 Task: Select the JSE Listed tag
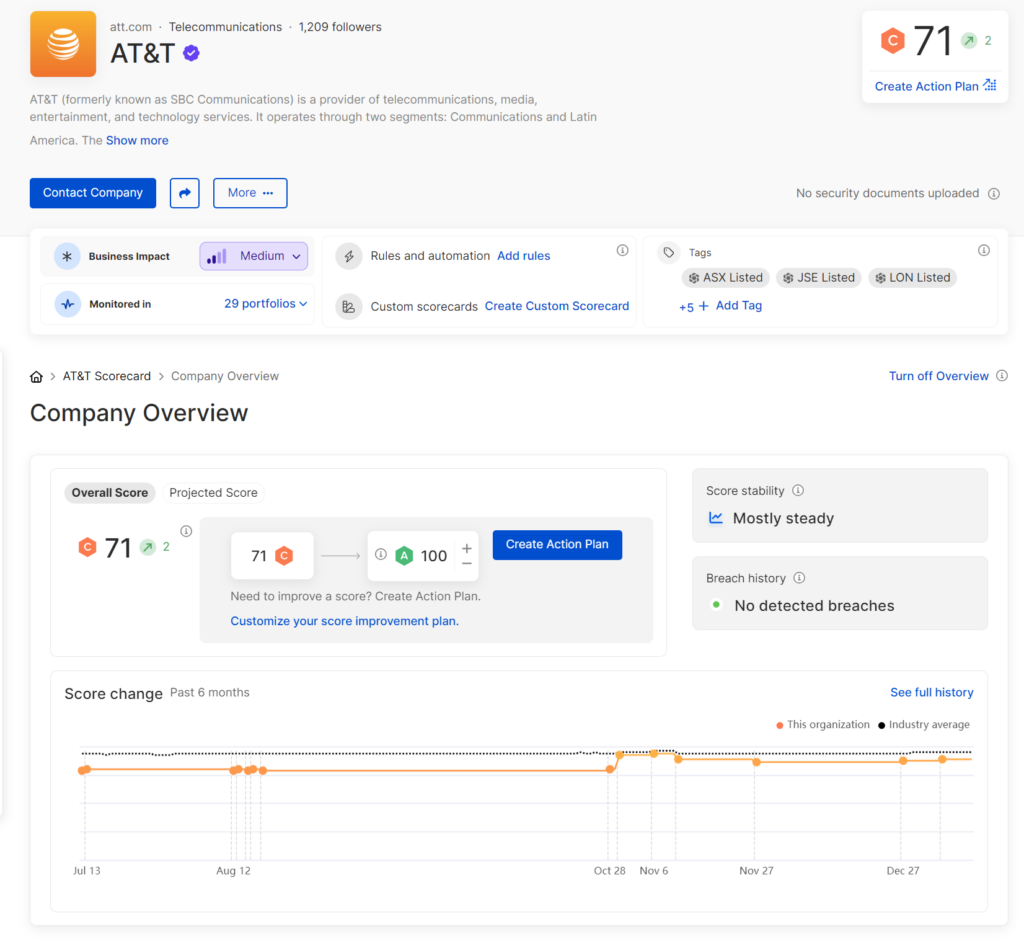coord(819,278)
